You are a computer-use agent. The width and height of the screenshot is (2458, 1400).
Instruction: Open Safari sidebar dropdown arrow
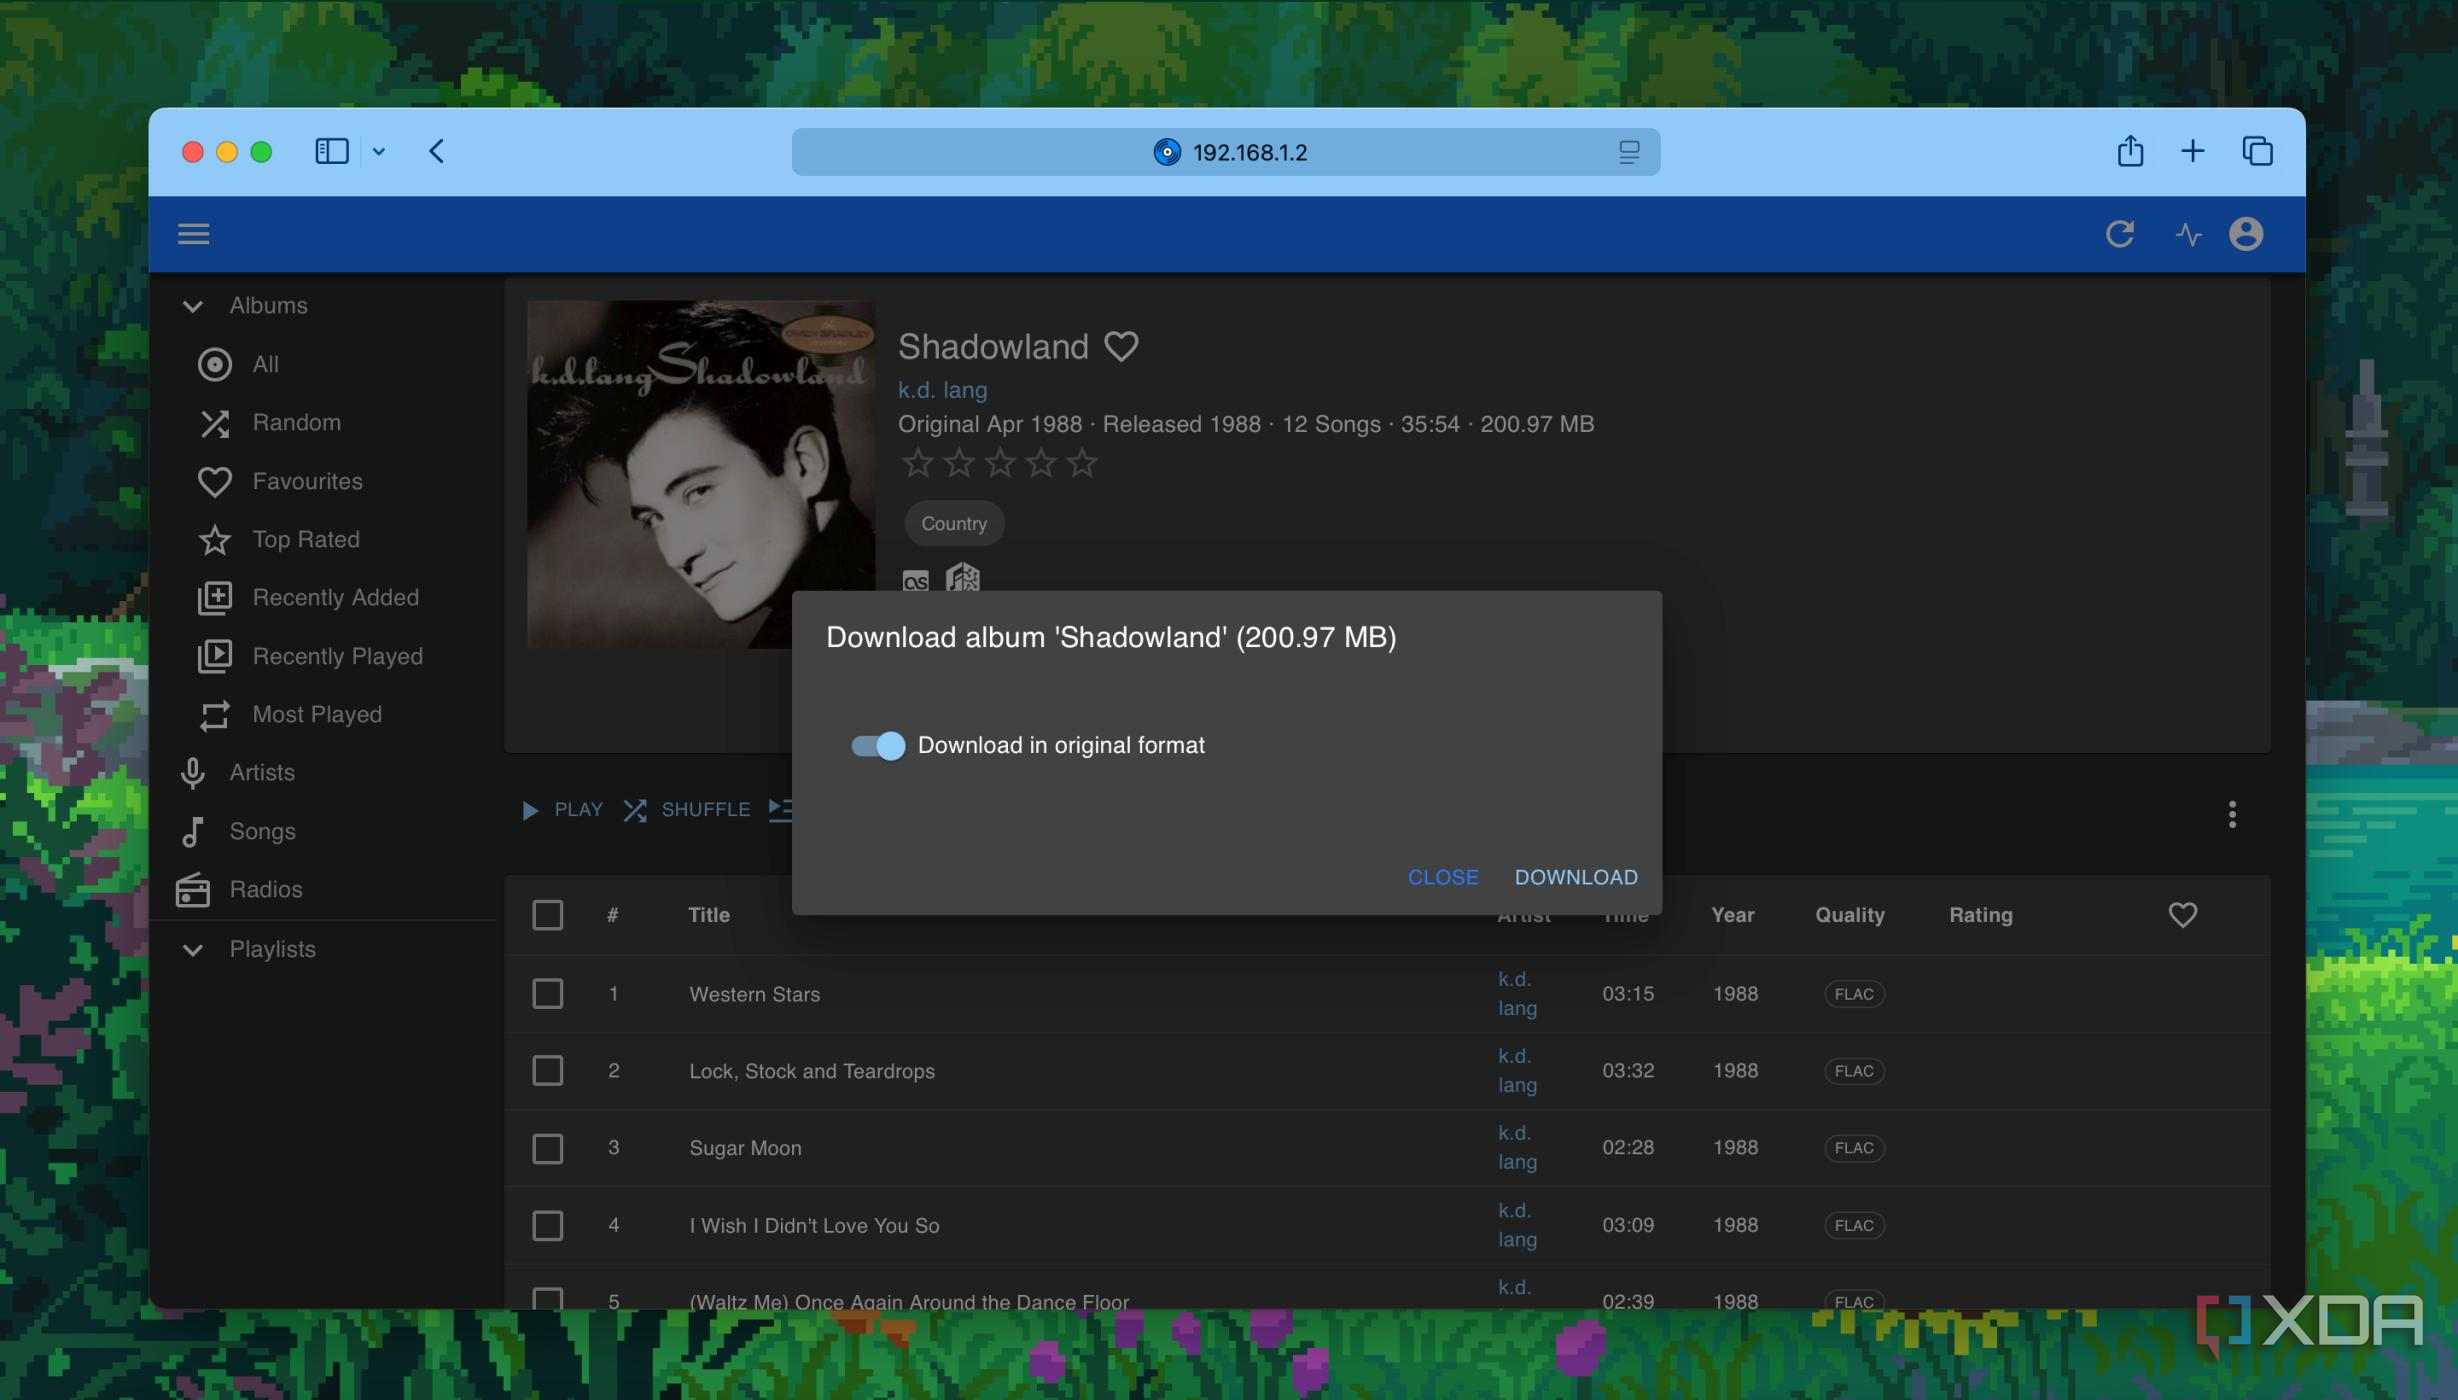(379, 152)
